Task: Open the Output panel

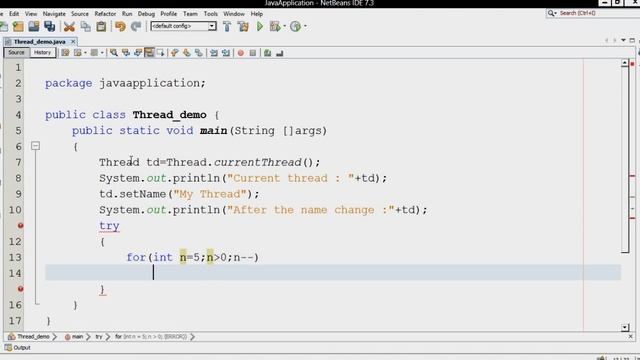Action: [x=18, y=348]
